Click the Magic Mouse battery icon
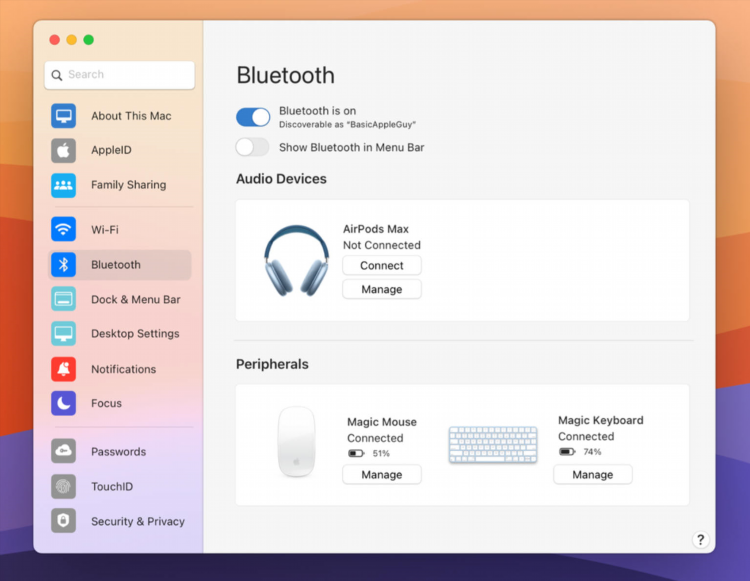This screenshot has width=750, height=581. tap(356, 453)
